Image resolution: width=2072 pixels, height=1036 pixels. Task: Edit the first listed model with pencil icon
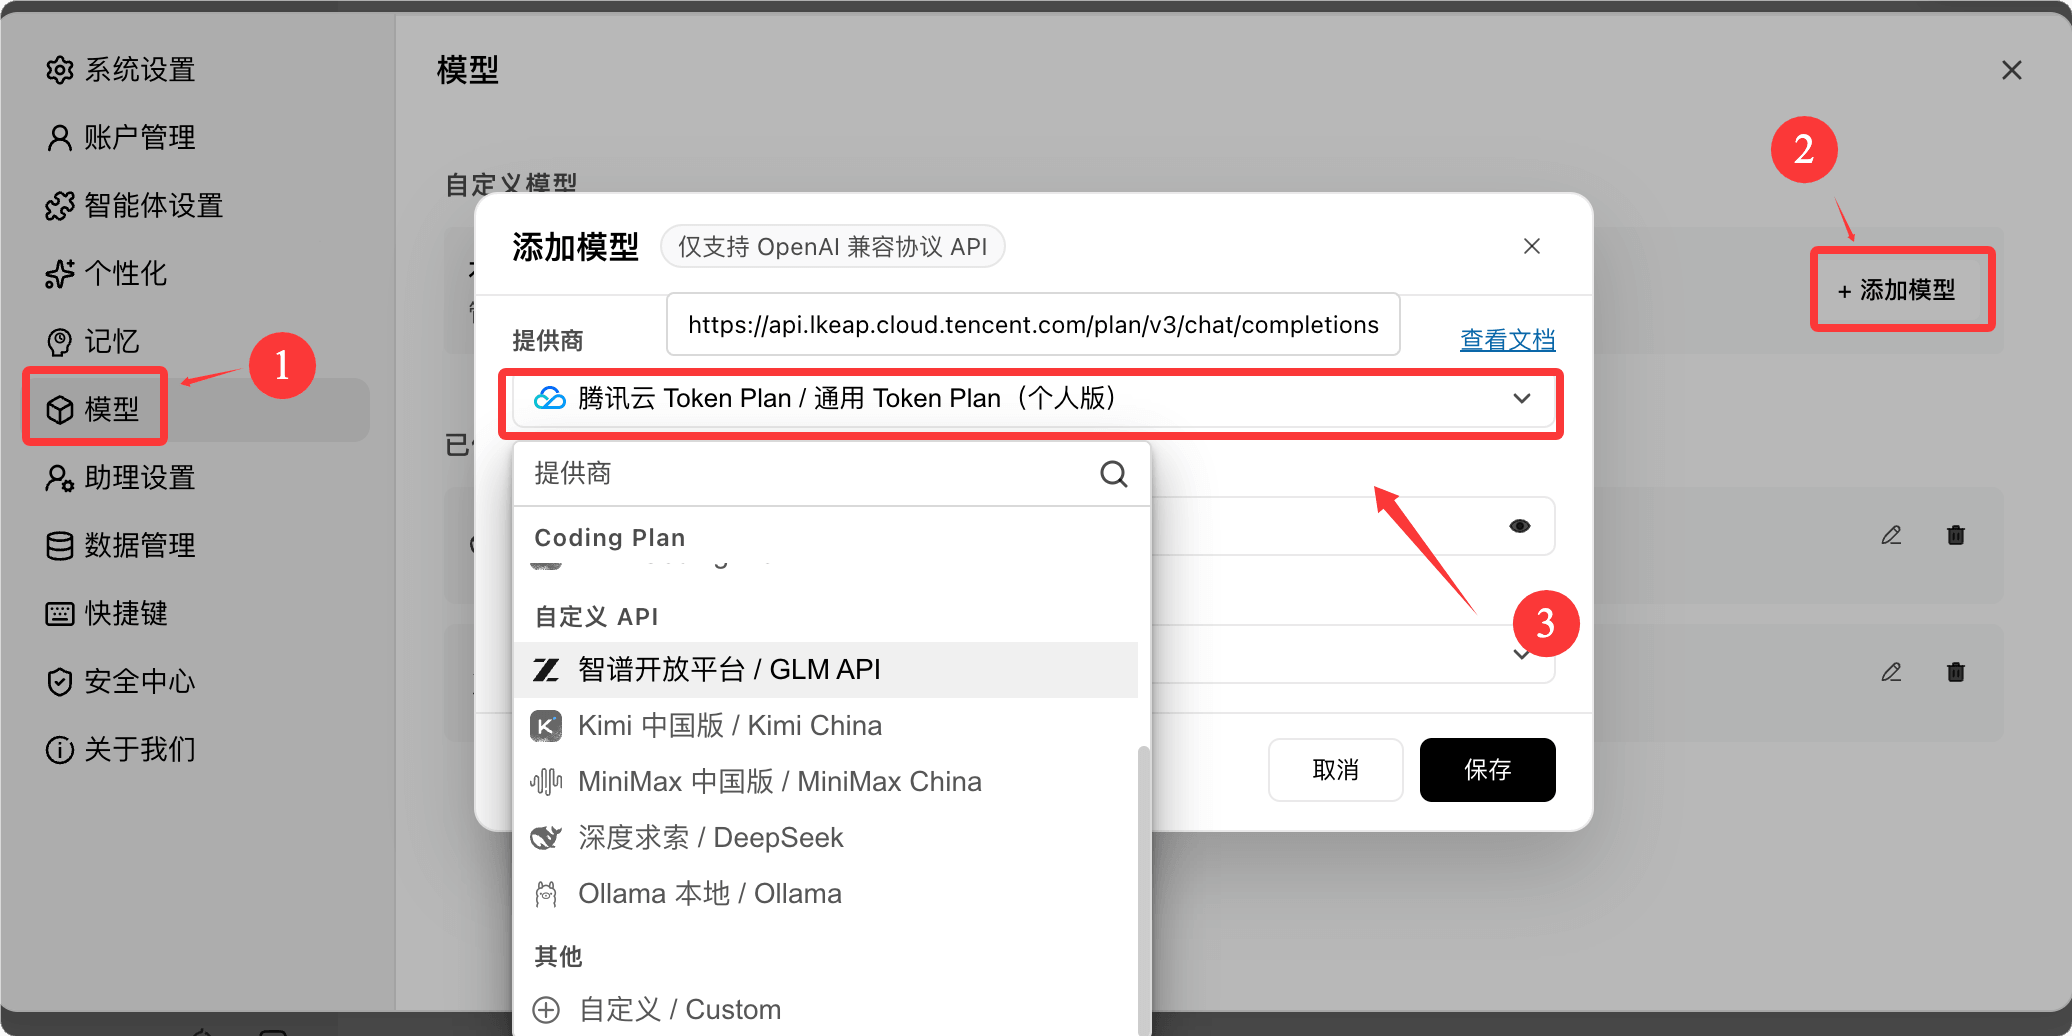click(x=1891, y=535)
